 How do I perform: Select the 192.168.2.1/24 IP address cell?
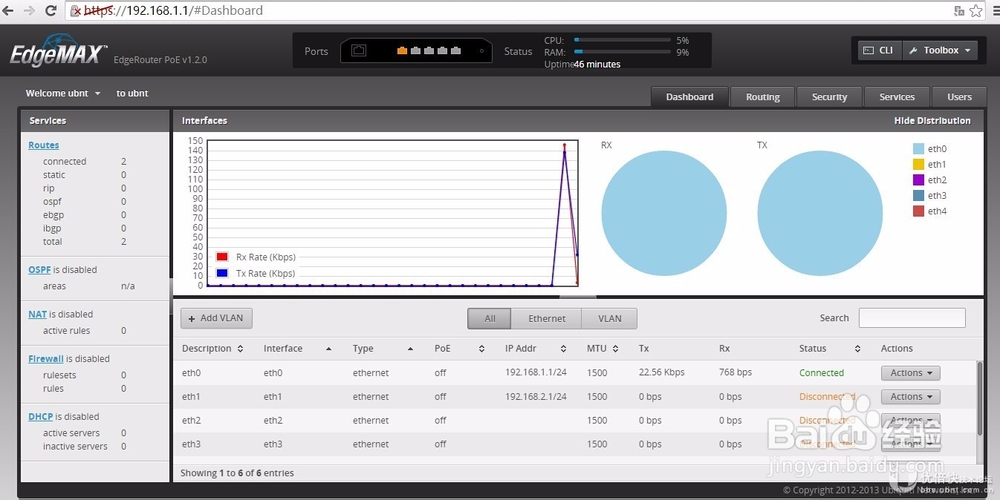(x=536, y=397)
